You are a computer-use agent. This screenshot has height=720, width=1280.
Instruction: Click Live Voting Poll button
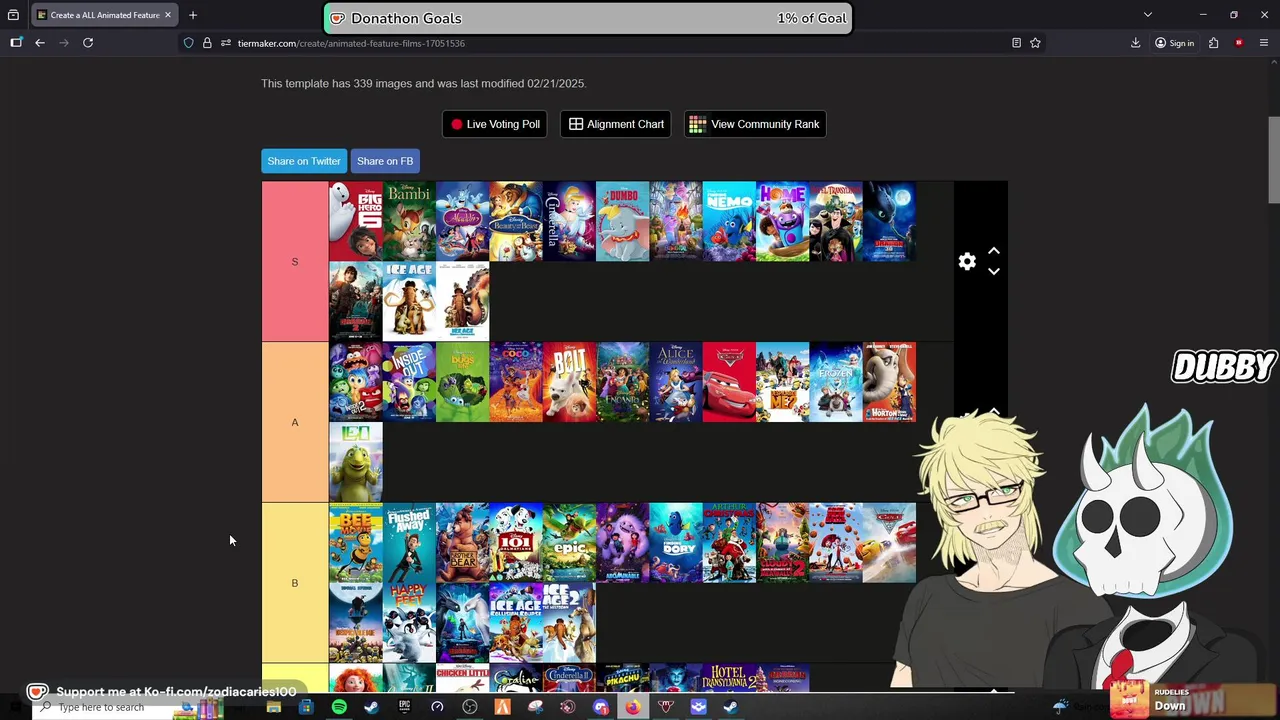pos(495,124)
